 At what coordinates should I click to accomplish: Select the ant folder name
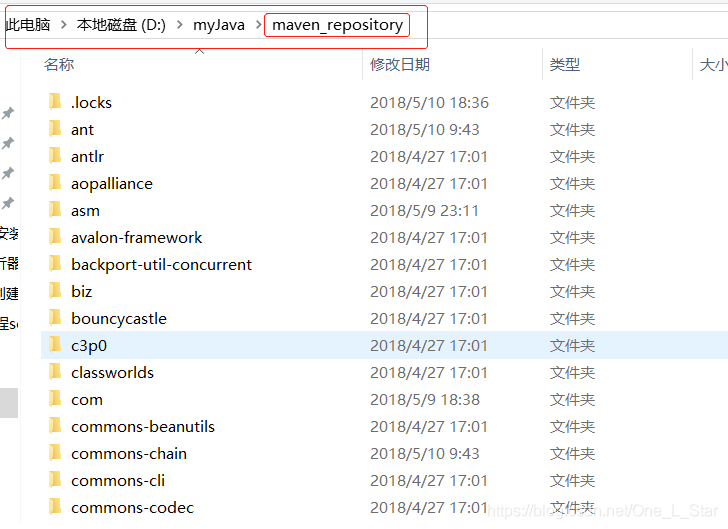tap(82, 130)
